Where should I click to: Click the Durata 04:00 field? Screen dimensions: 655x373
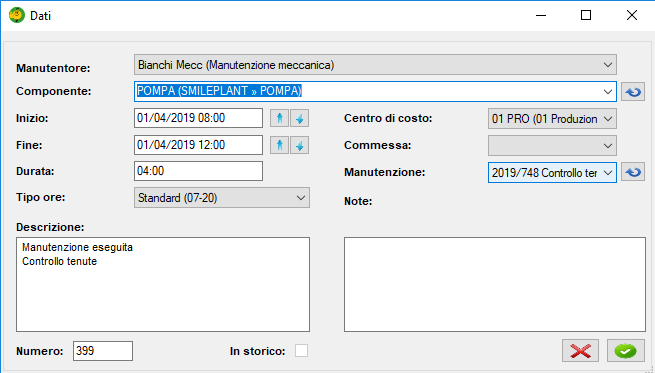[x=198, y=171]
